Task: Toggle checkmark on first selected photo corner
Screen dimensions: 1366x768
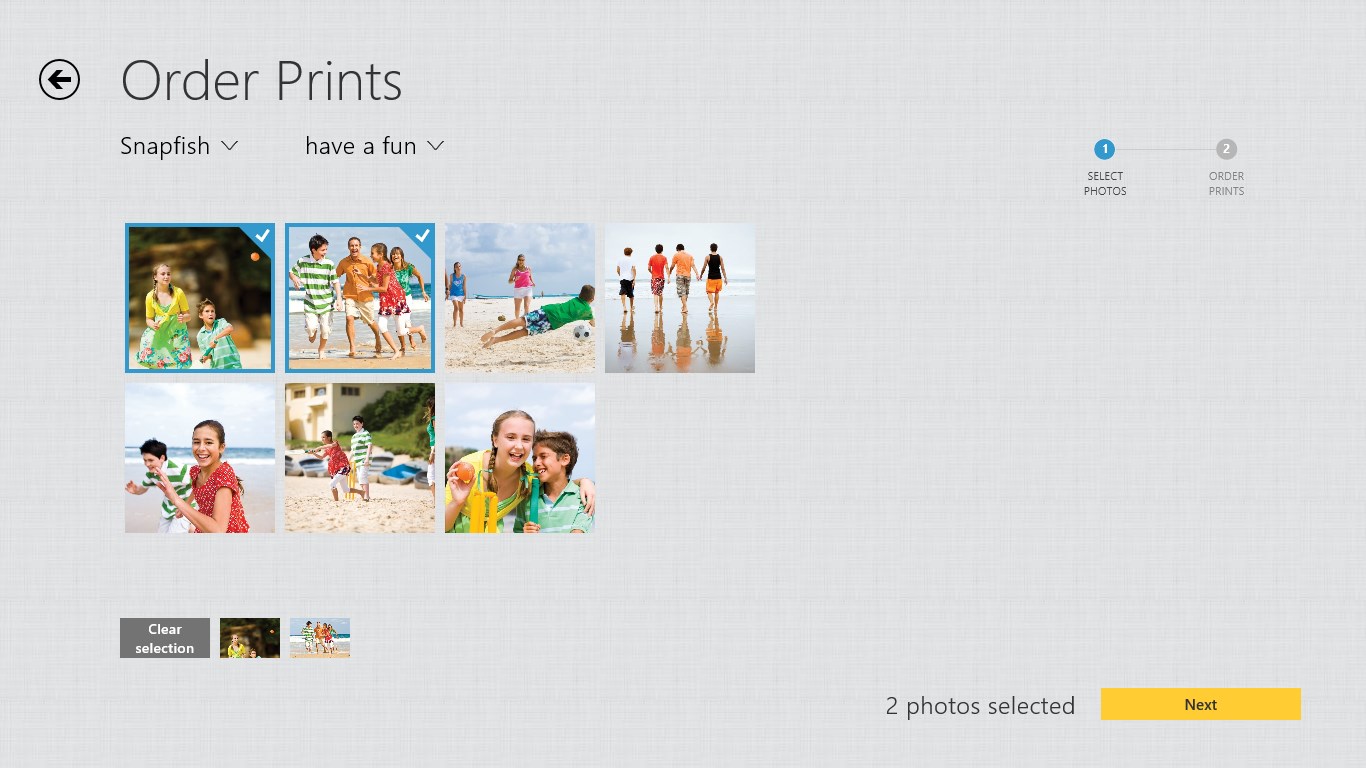Action: point(262,236)
